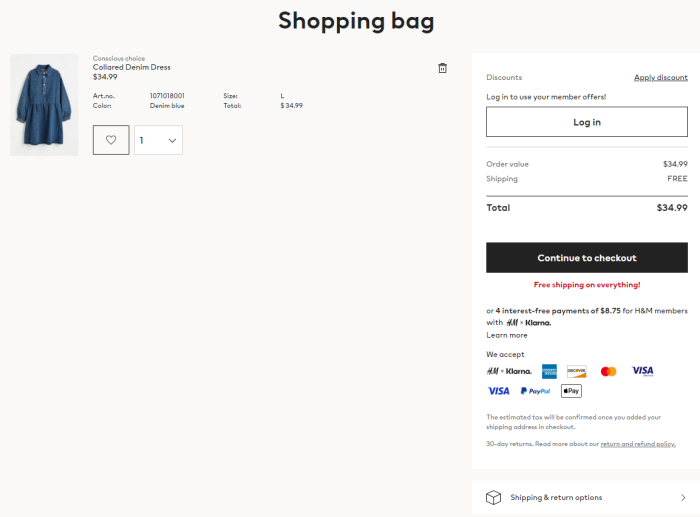Click article number 1071018001

pos(167,96)
